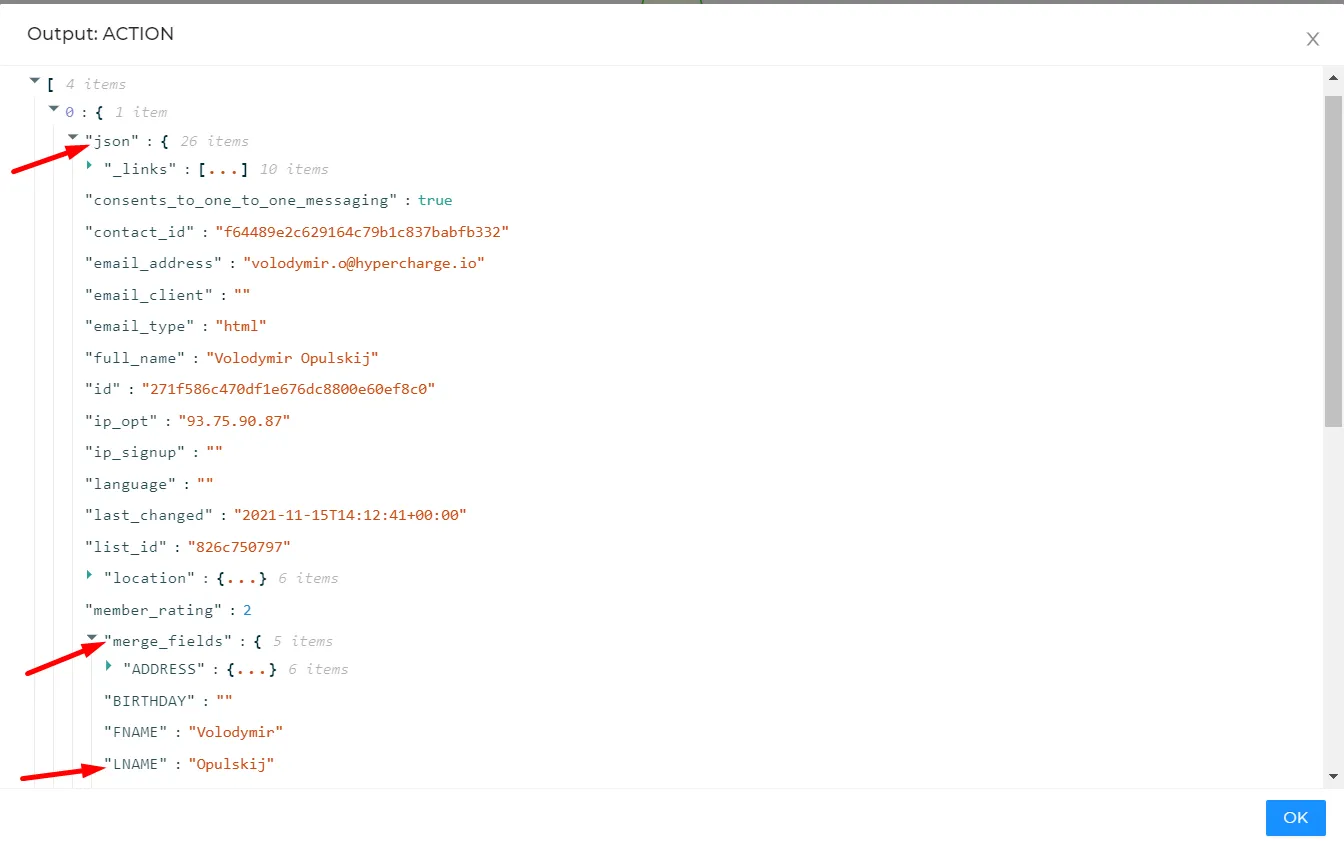Screen dimensions: 1344x846
Task: Close the Output: ACTION dialog
Action: tap(1312, 39)
